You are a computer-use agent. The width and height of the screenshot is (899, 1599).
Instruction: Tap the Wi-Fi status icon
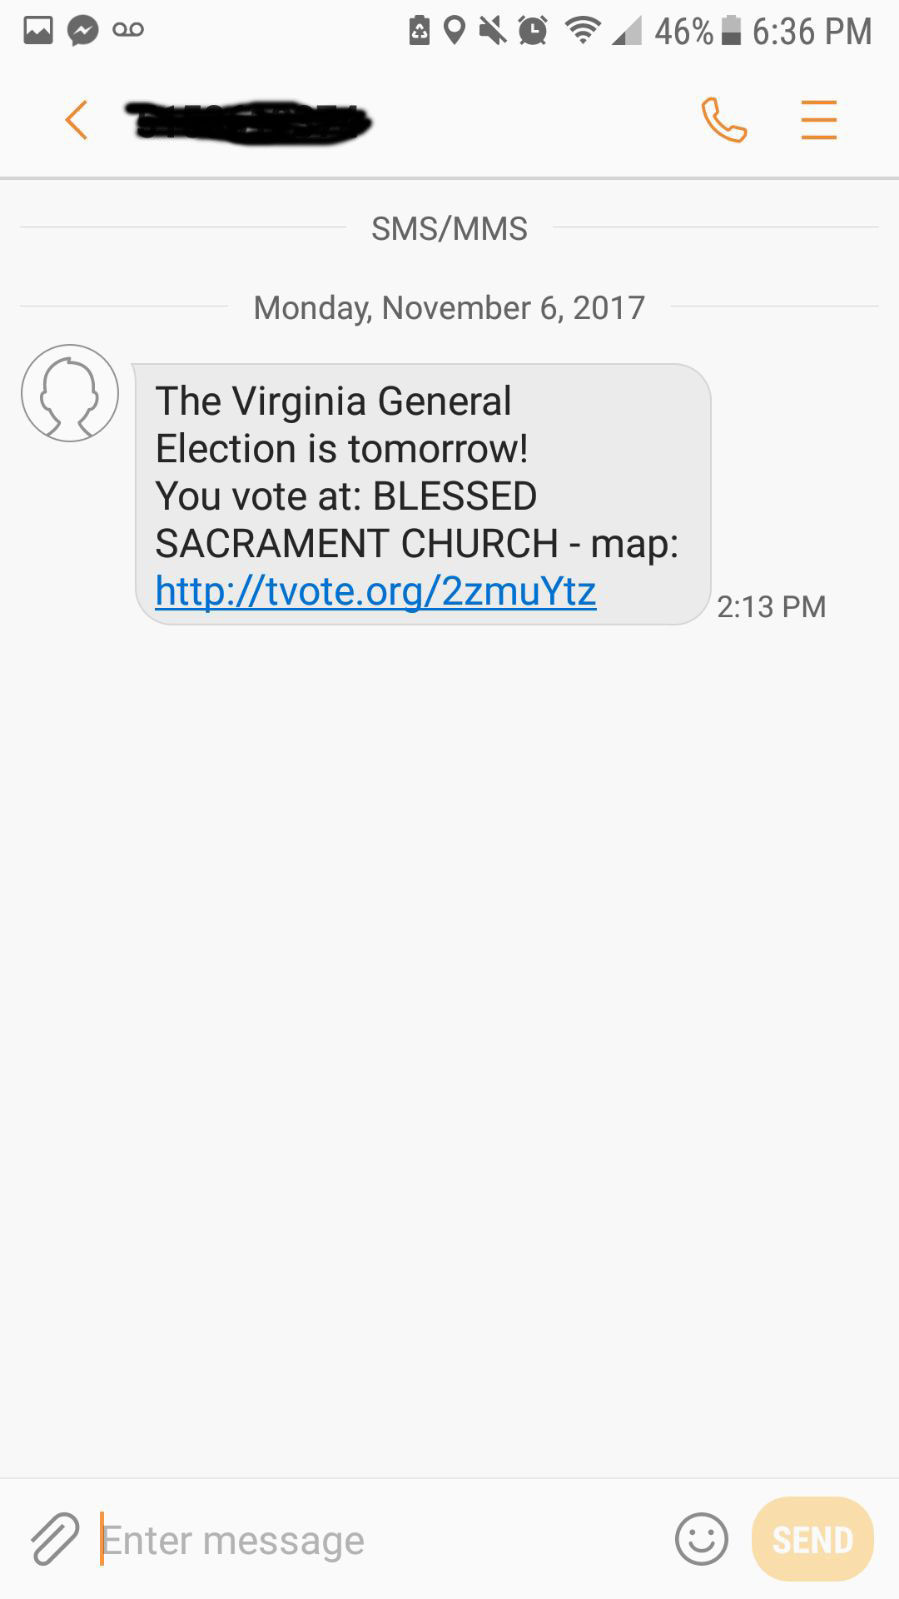pos(581,31)
